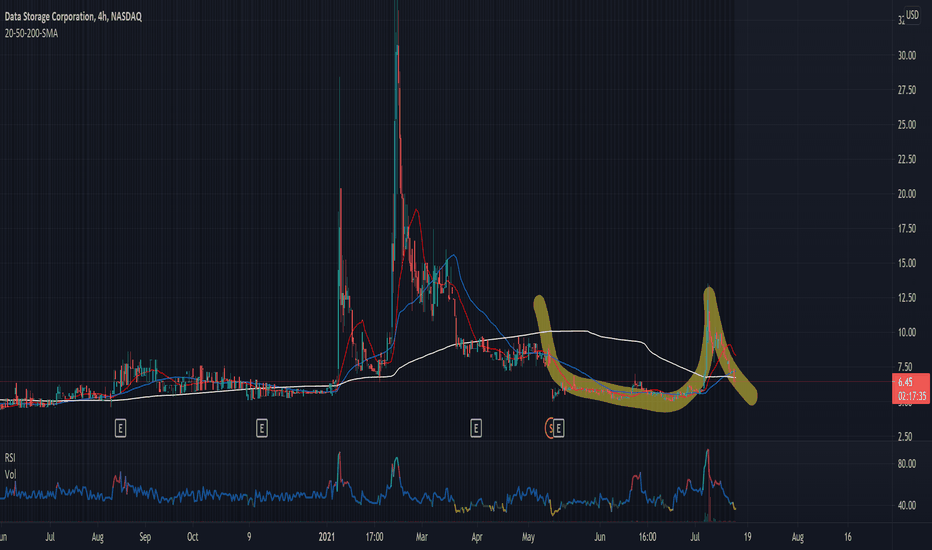Click the Apr label on time axis
This screenshot has height=550, width=932.
point(477,537)
